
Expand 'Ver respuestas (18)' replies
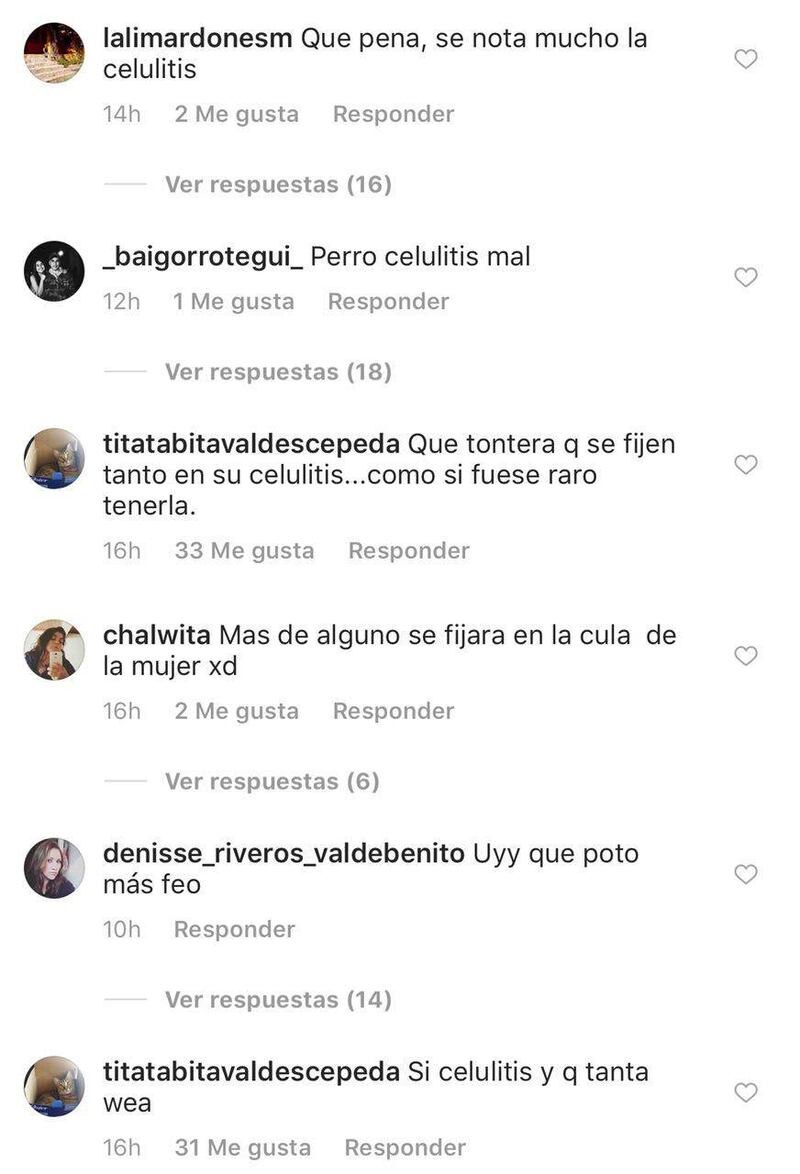tap(278, 371)
